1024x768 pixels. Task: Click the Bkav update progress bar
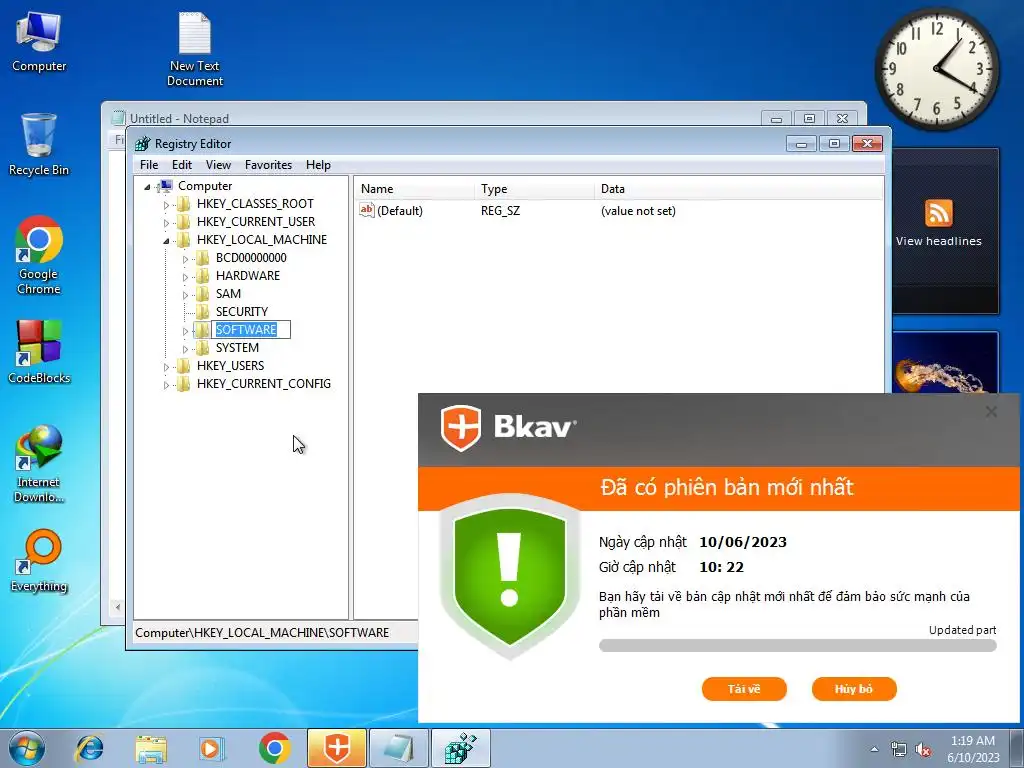797,645
